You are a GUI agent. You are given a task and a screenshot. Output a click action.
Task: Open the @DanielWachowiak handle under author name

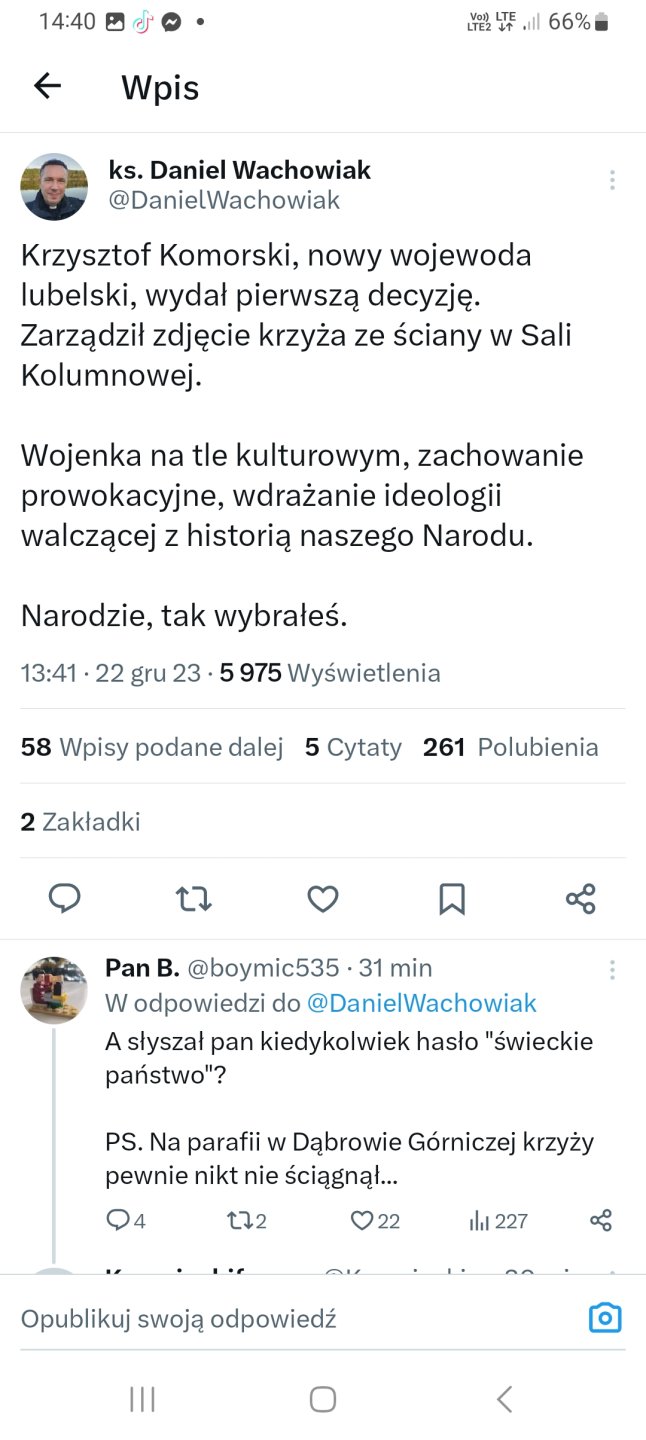click(224, 200)
